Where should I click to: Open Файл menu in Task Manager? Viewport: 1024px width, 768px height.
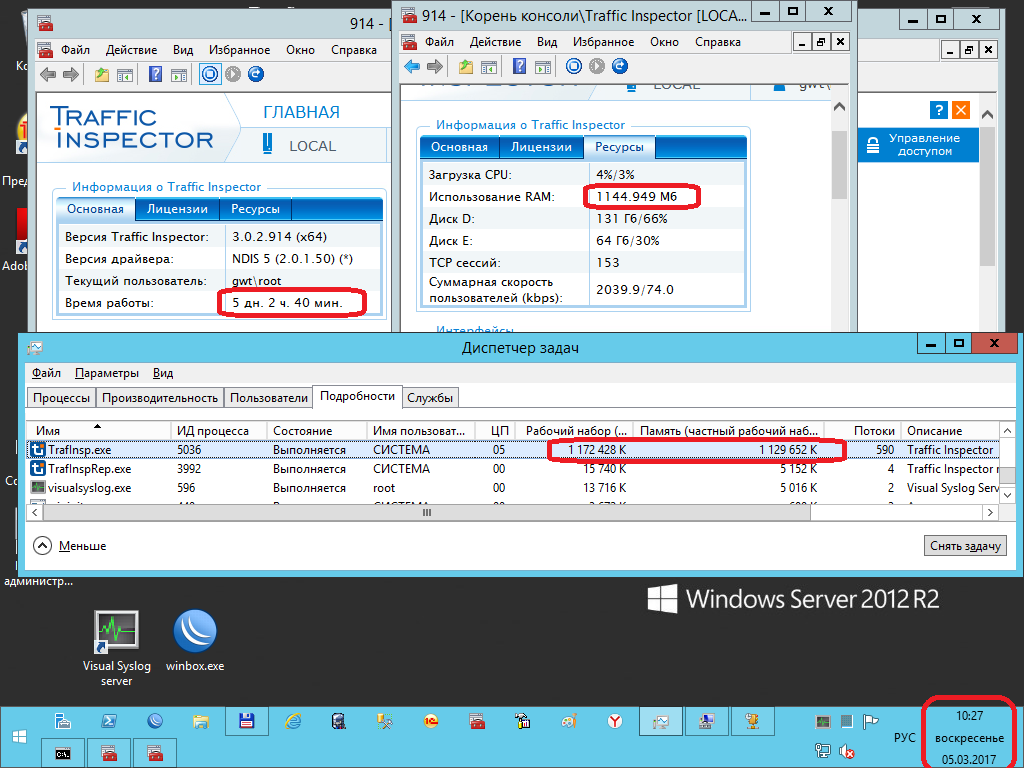46,373
